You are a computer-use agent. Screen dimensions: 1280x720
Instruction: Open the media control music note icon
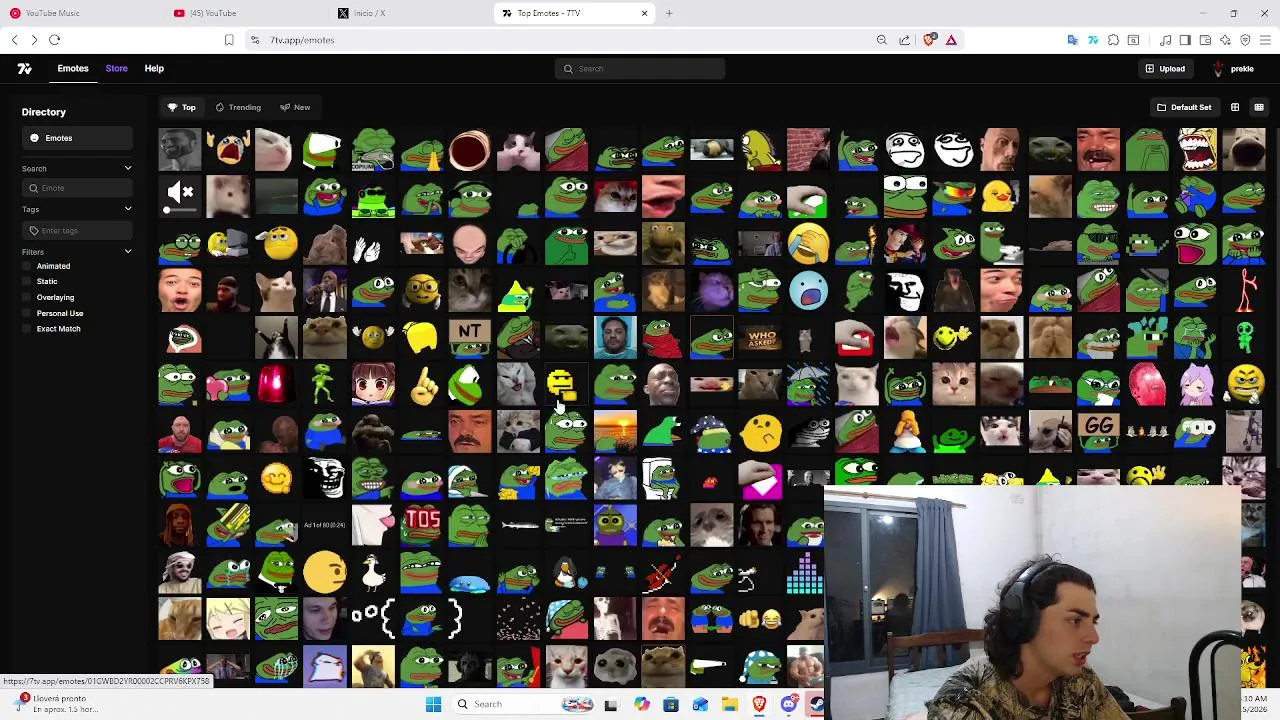pos(1166,40)
